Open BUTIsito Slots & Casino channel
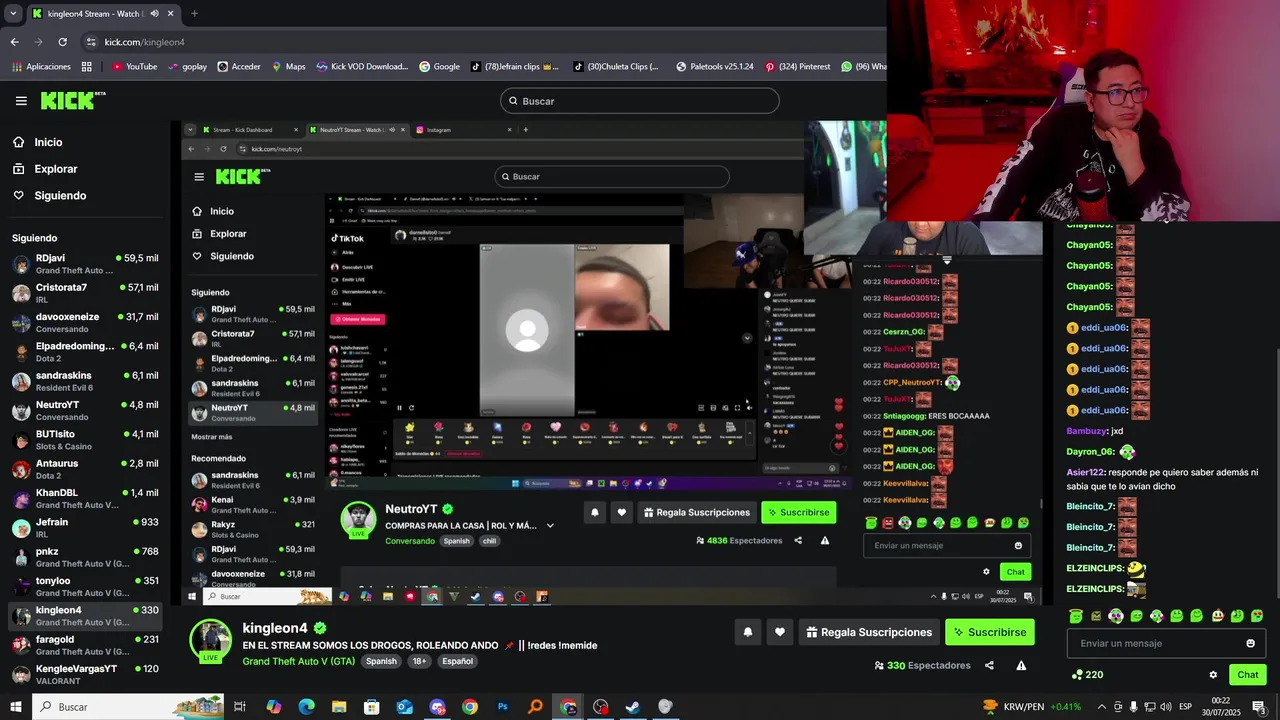Viewport: 1280px width, 720px height. click(85, 440)
